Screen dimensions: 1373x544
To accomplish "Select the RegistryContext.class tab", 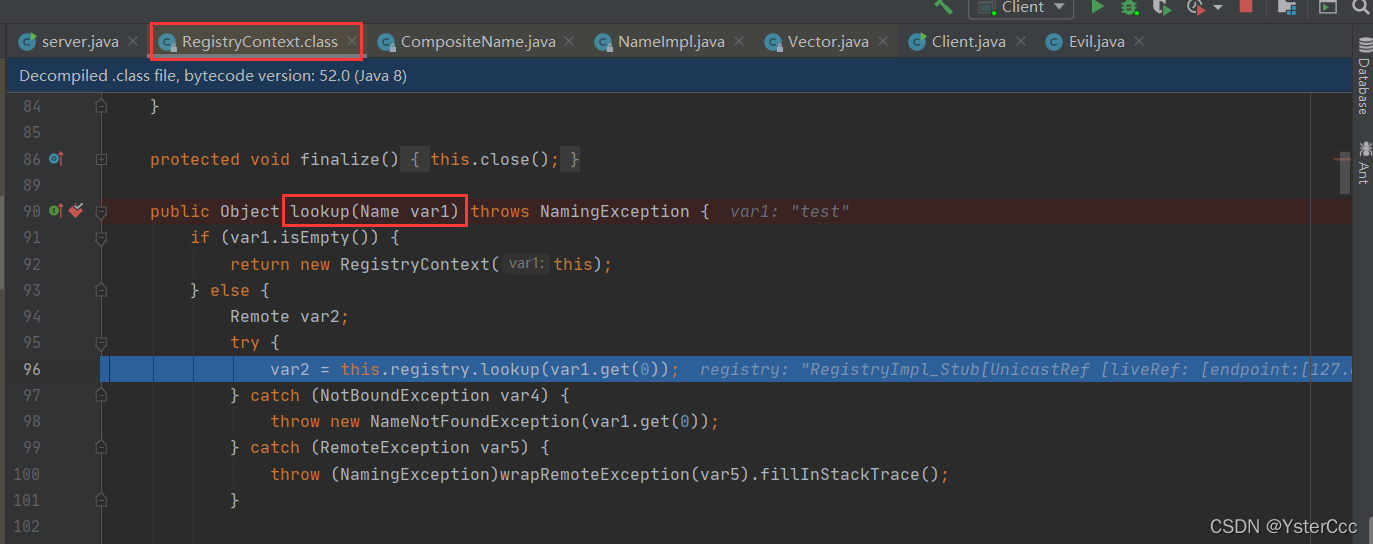I will pos(259,42).
